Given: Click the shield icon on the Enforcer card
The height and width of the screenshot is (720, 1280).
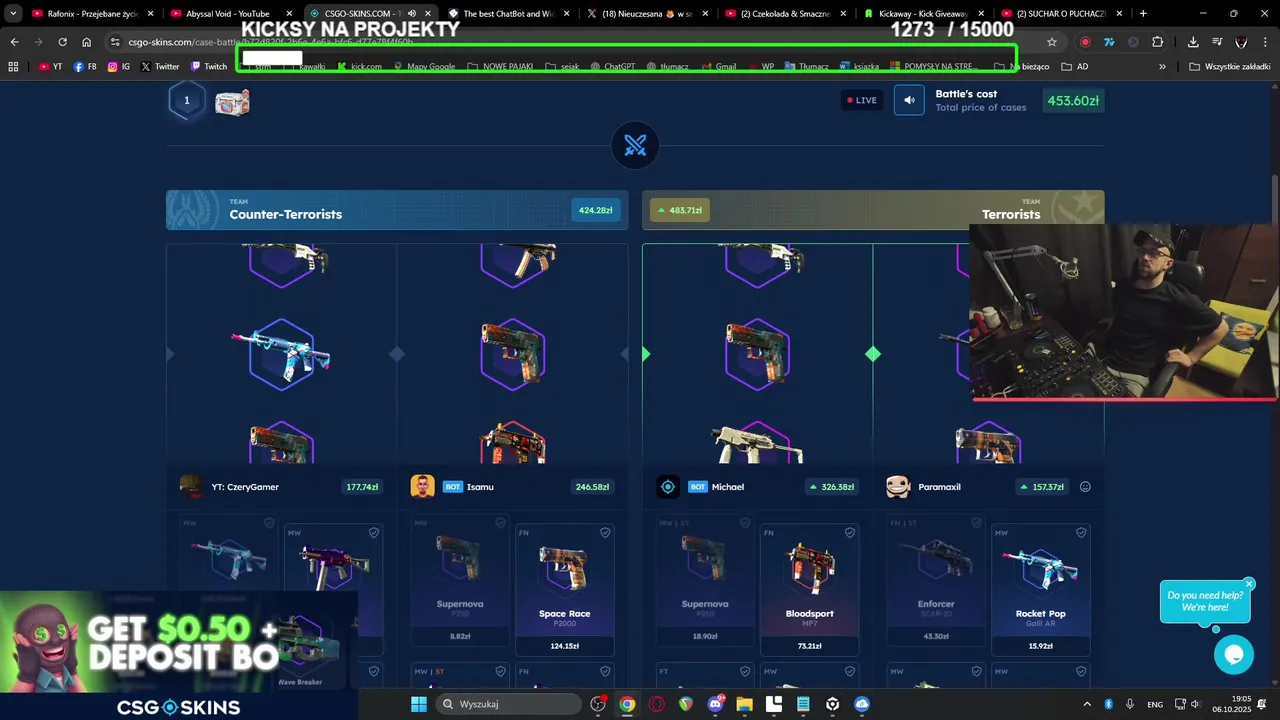Looking at the screenshot, I should coord(975,523).
